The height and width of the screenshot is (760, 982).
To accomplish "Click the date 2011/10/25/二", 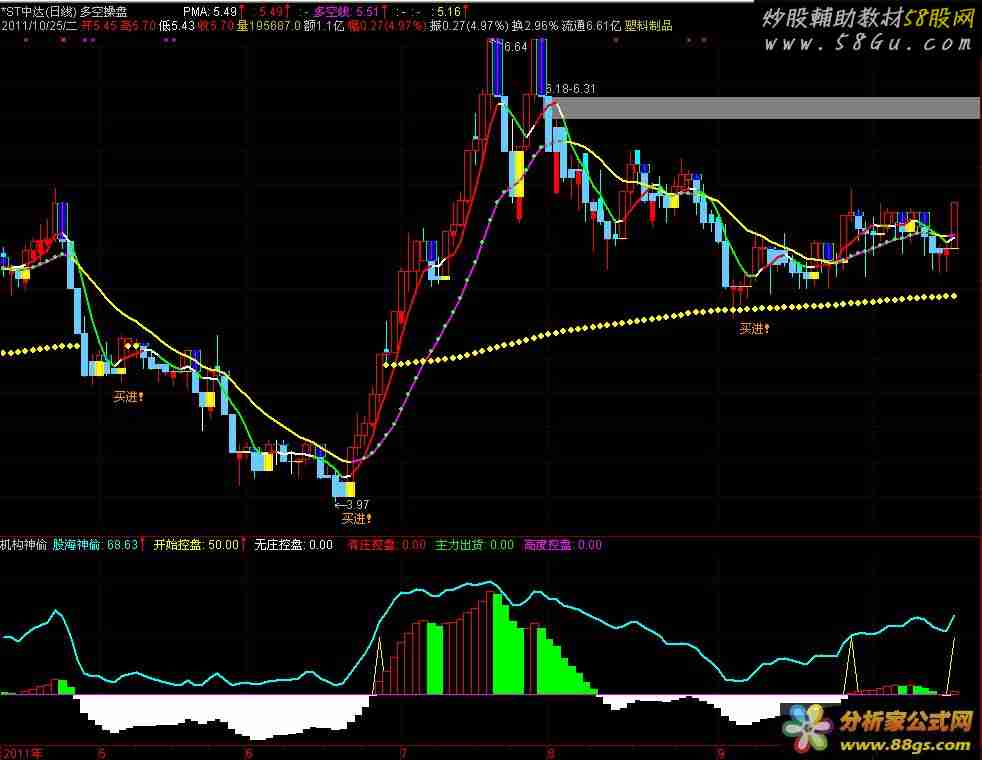I will [x=39, y=26].
